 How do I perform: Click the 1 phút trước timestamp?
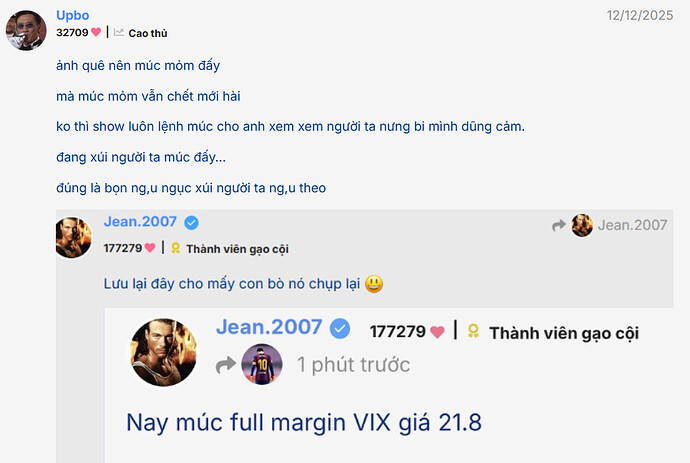[x=353, y=365]
